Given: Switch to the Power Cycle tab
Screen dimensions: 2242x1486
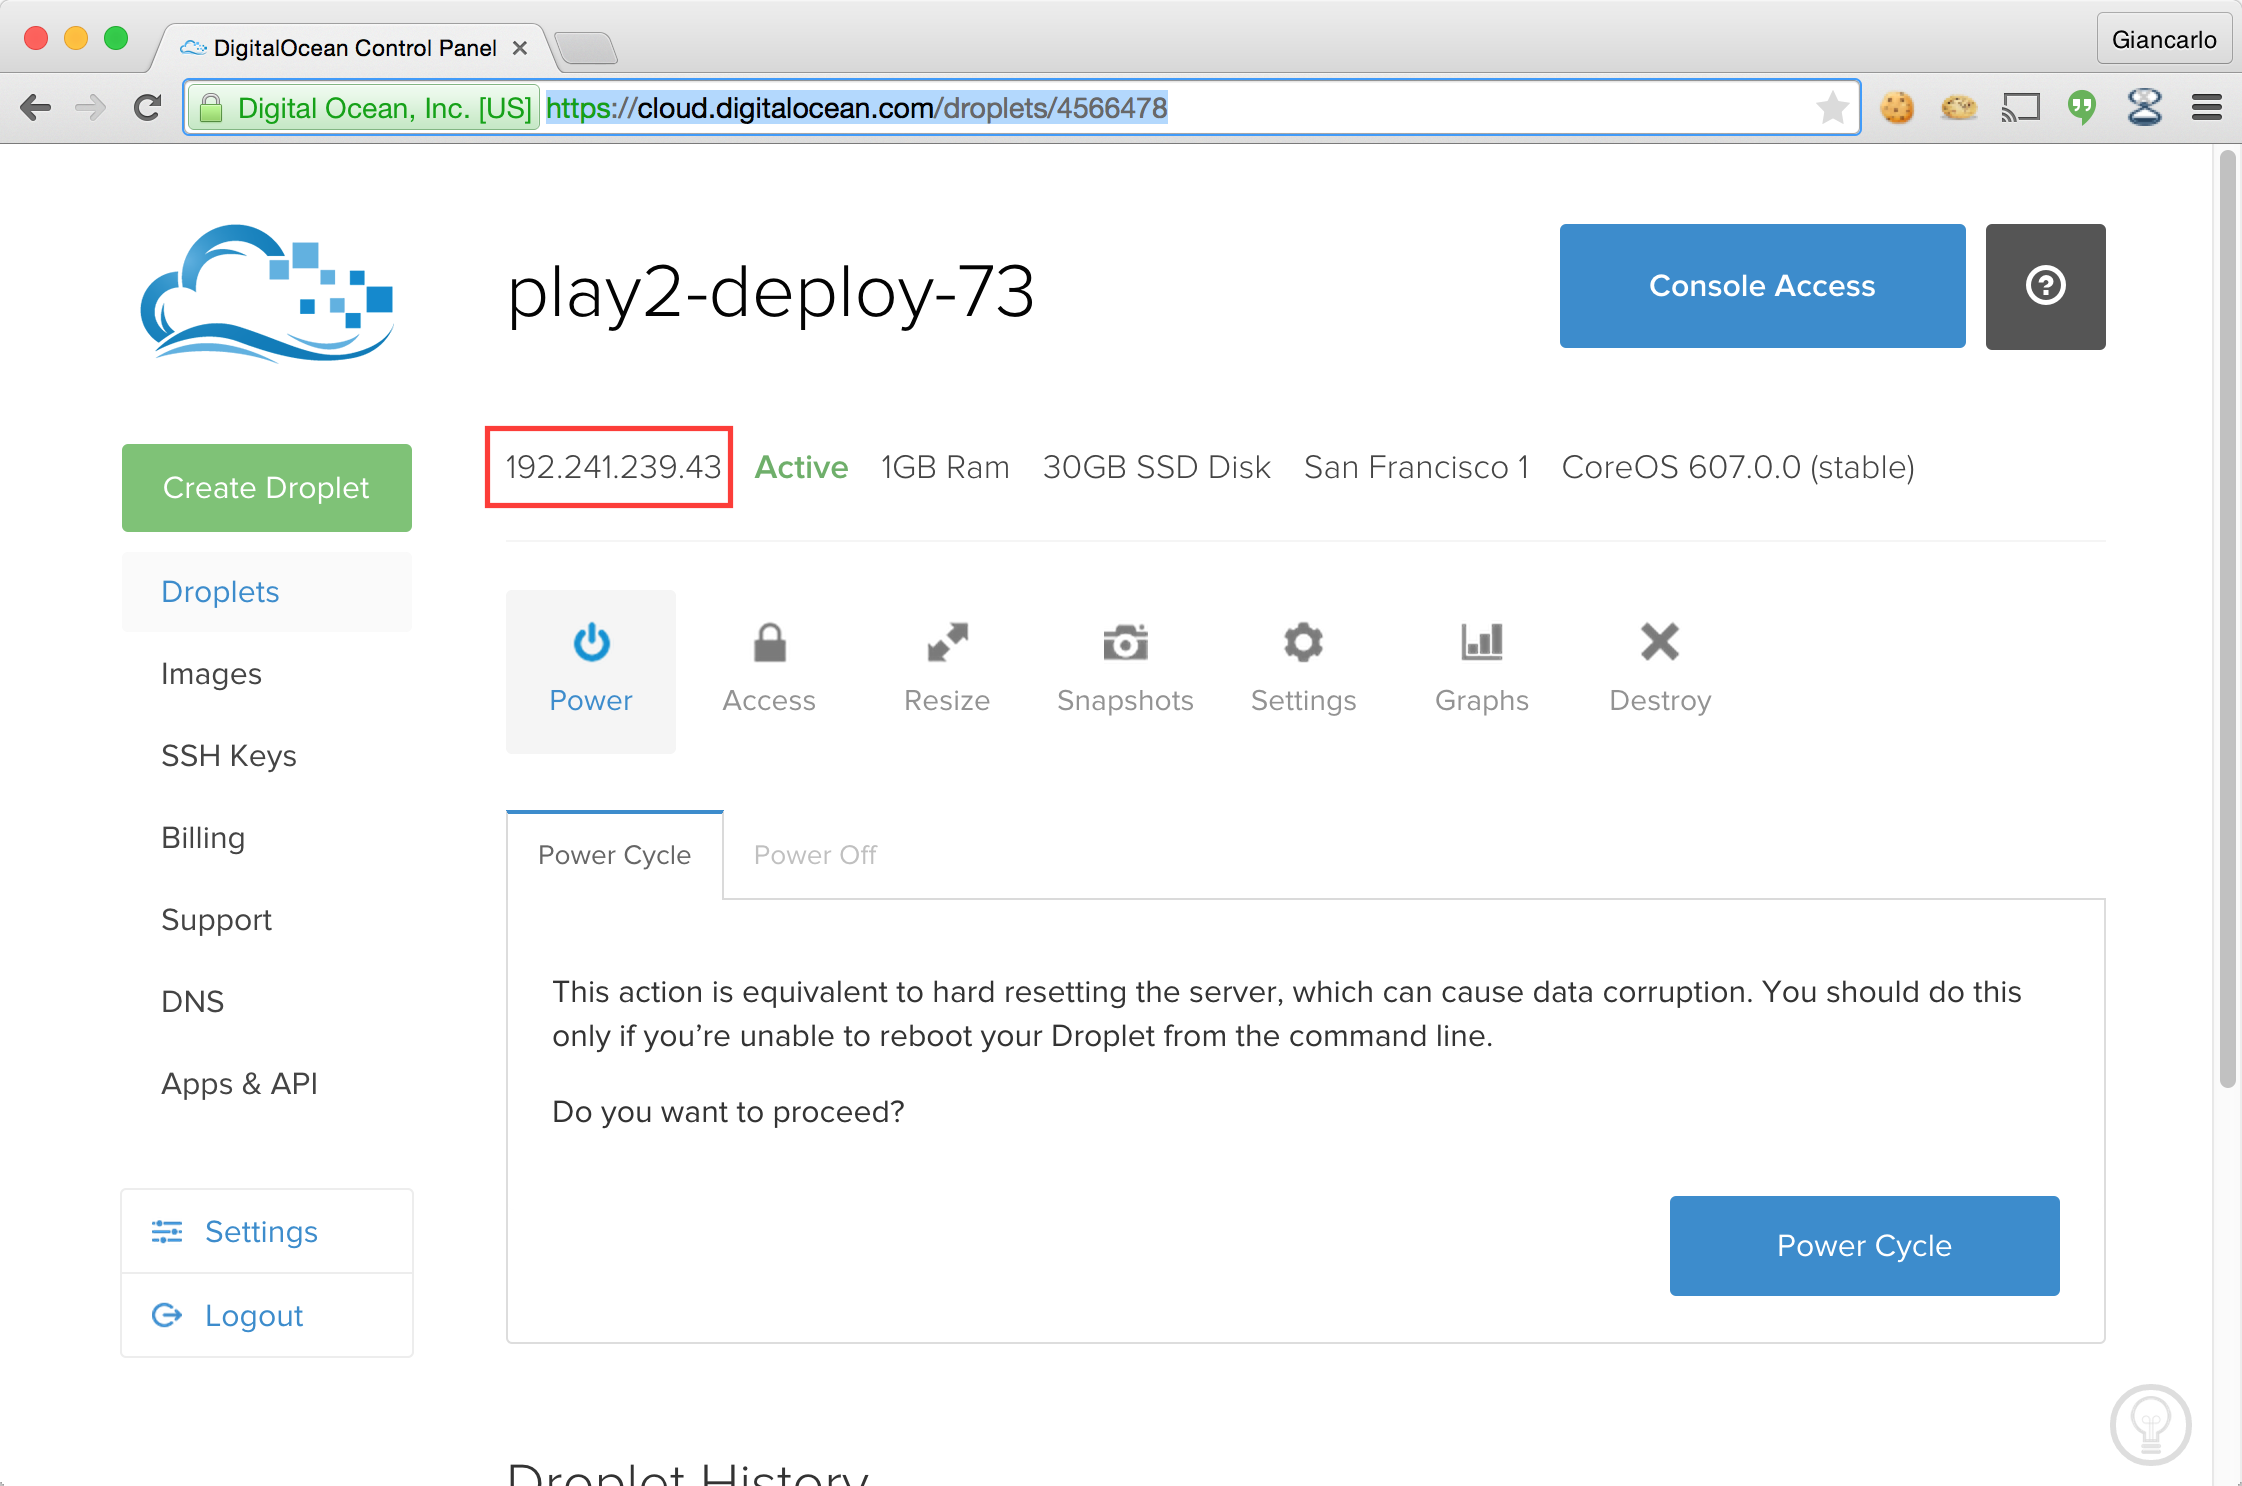Looking at the screenshot, I should (x=614, y=855).
